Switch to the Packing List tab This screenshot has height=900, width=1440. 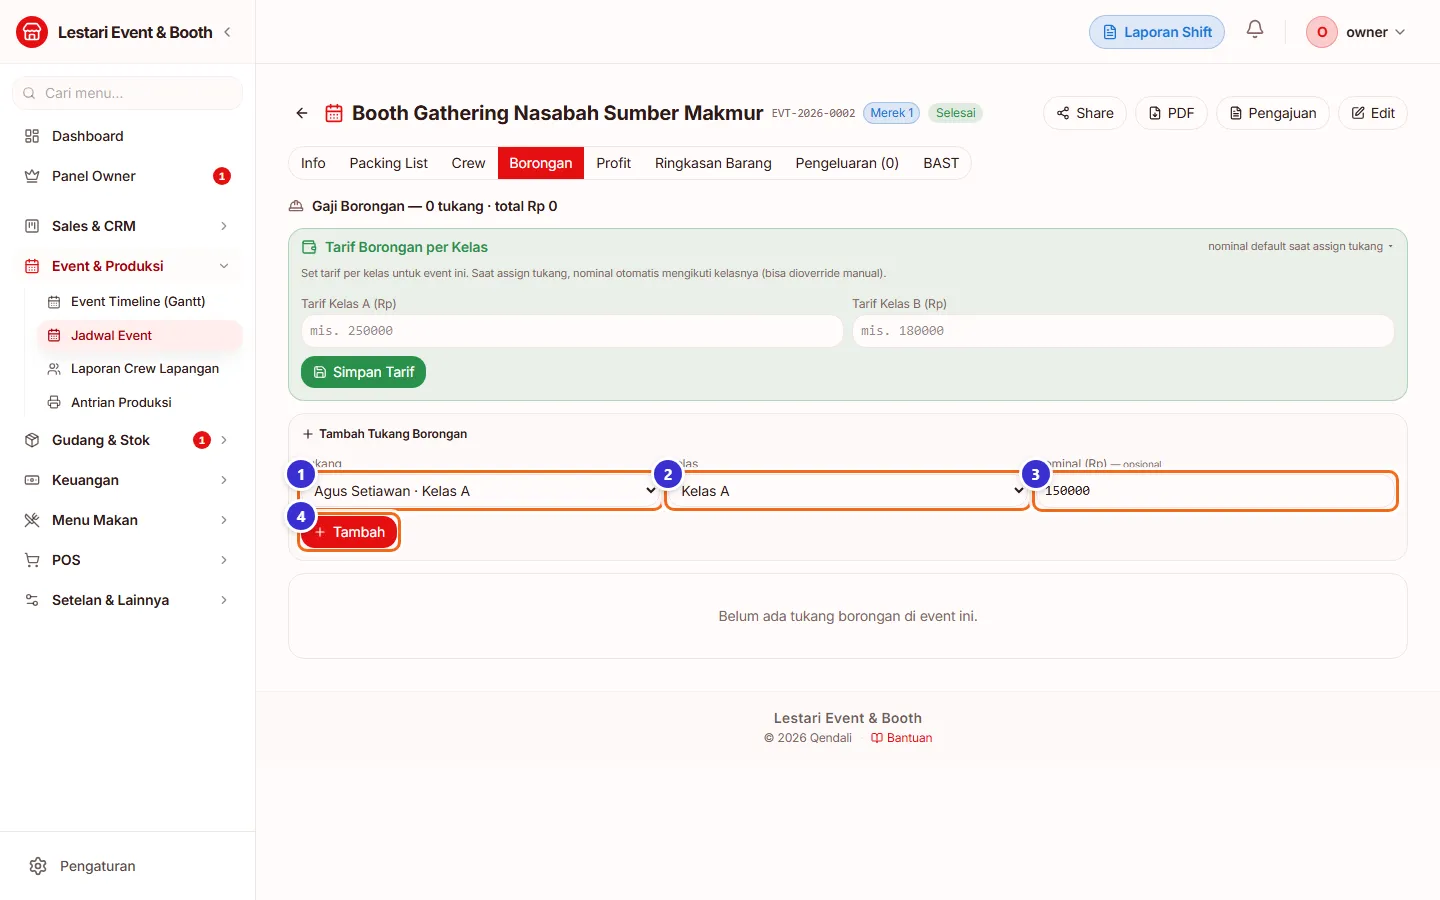pos(388,163)
